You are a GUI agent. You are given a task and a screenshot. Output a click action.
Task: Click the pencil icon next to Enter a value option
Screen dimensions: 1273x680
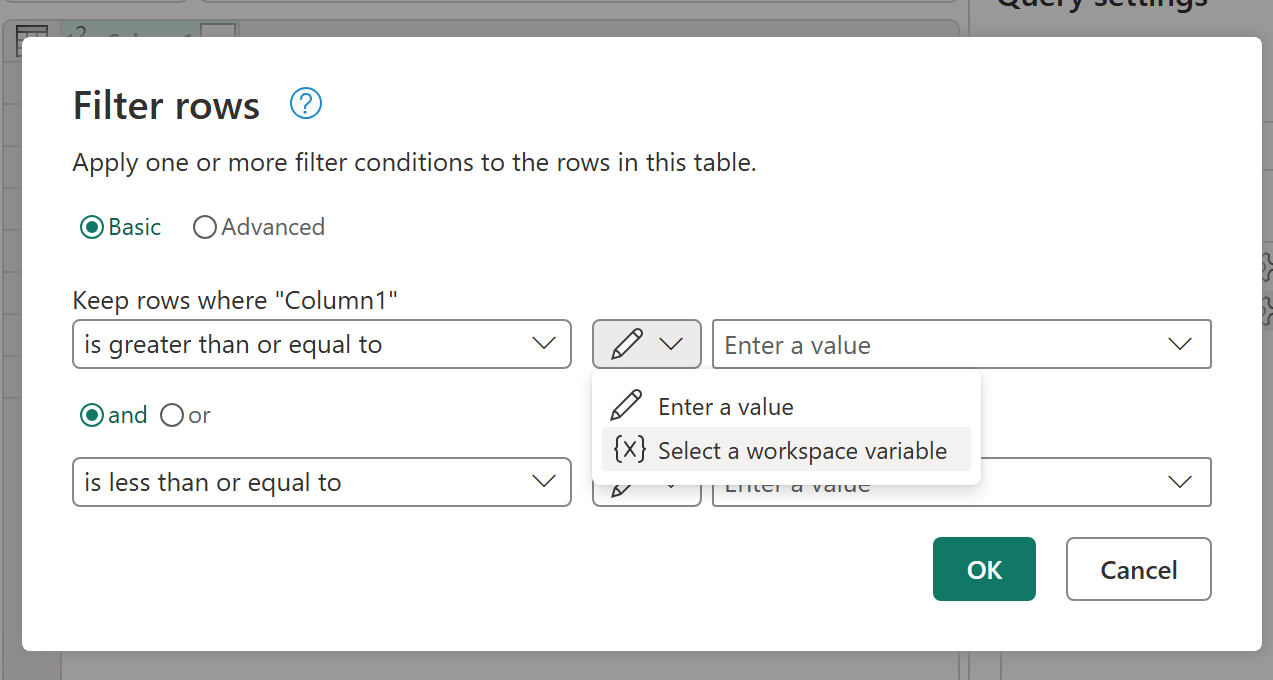pos(626,405)
